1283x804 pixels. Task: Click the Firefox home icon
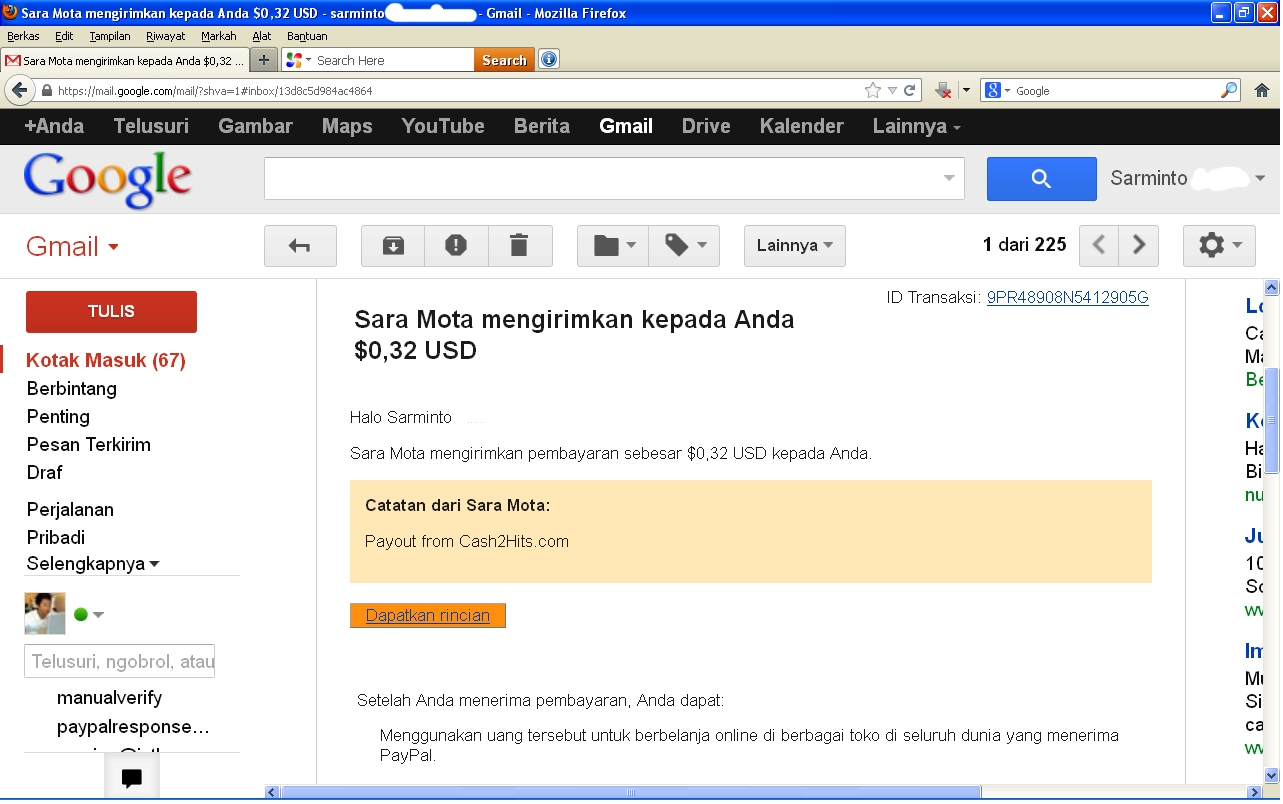(x=1261, y=90)
